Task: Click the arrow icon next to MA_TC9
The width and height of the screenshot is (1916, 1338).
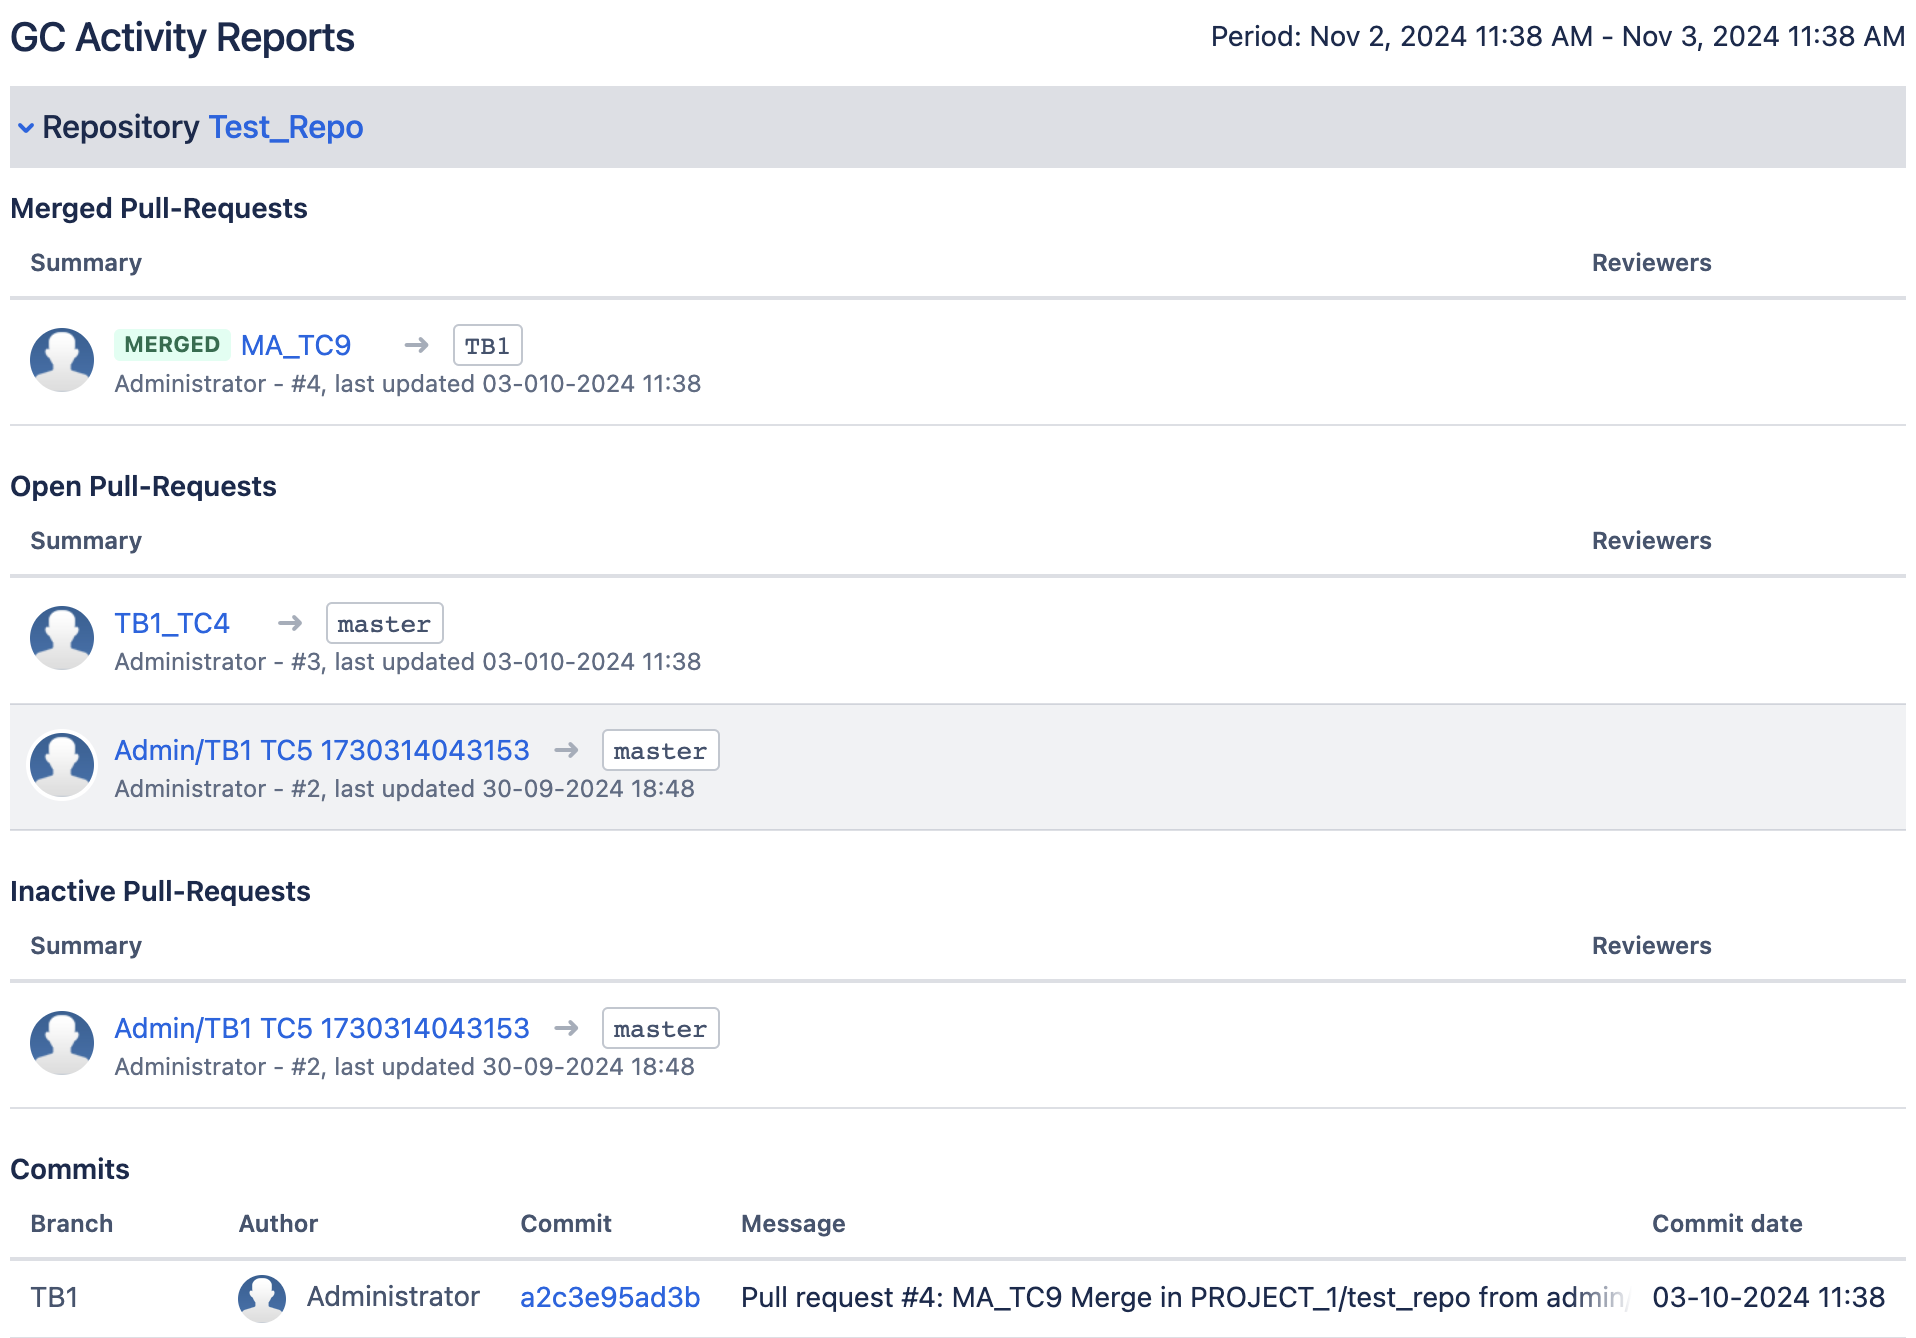Action: click(416, 346)
